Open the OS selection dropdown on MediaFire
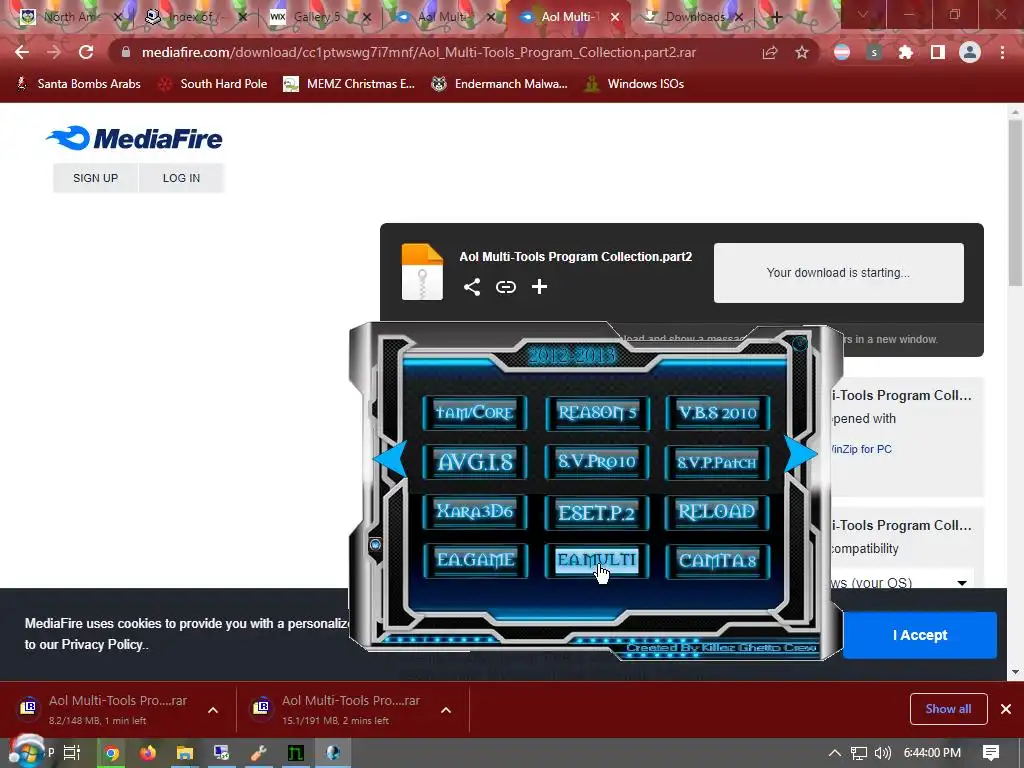The height and width of the screenshot is (768, 1024). click(902, 582)
